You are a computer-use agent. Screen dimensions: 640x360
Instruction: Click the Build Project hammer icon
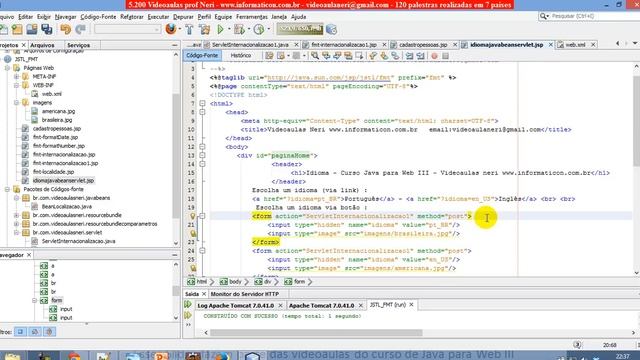coord(189,29)
